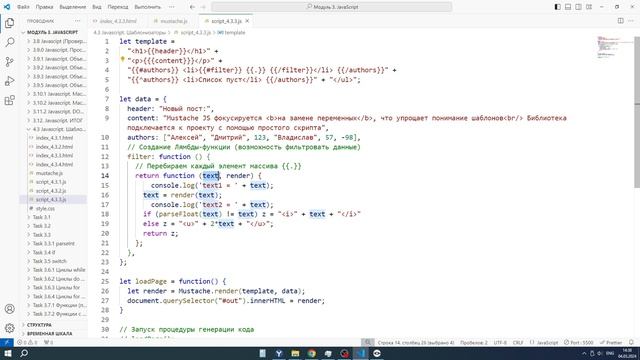Viewport: 640px width, 360px height.
Task: Open the Manage gear settings icon
Action: pos(9,328)
